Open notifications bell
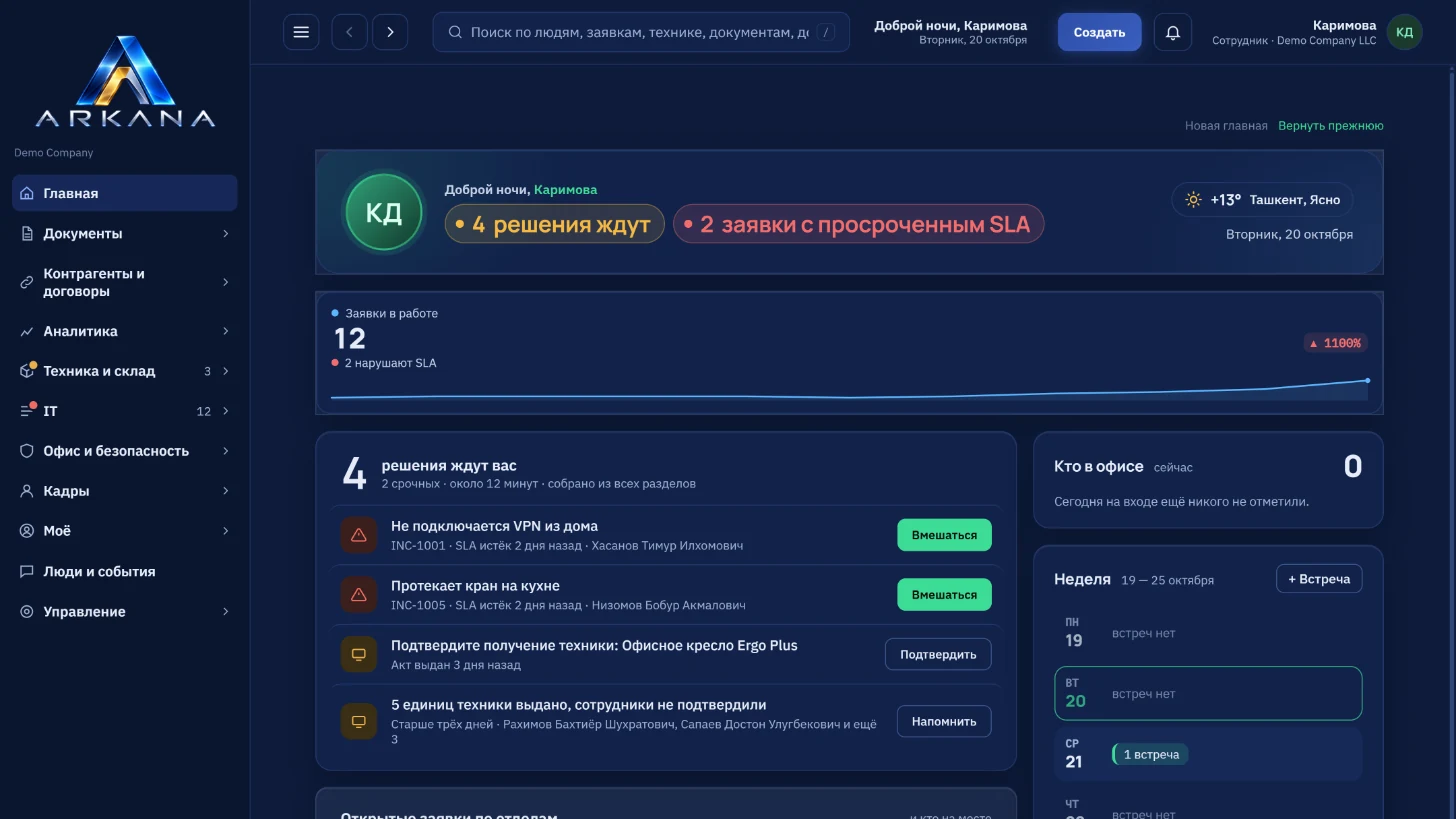The width and height of the screenshot is (1456, 819). [x=1173, y=32]
